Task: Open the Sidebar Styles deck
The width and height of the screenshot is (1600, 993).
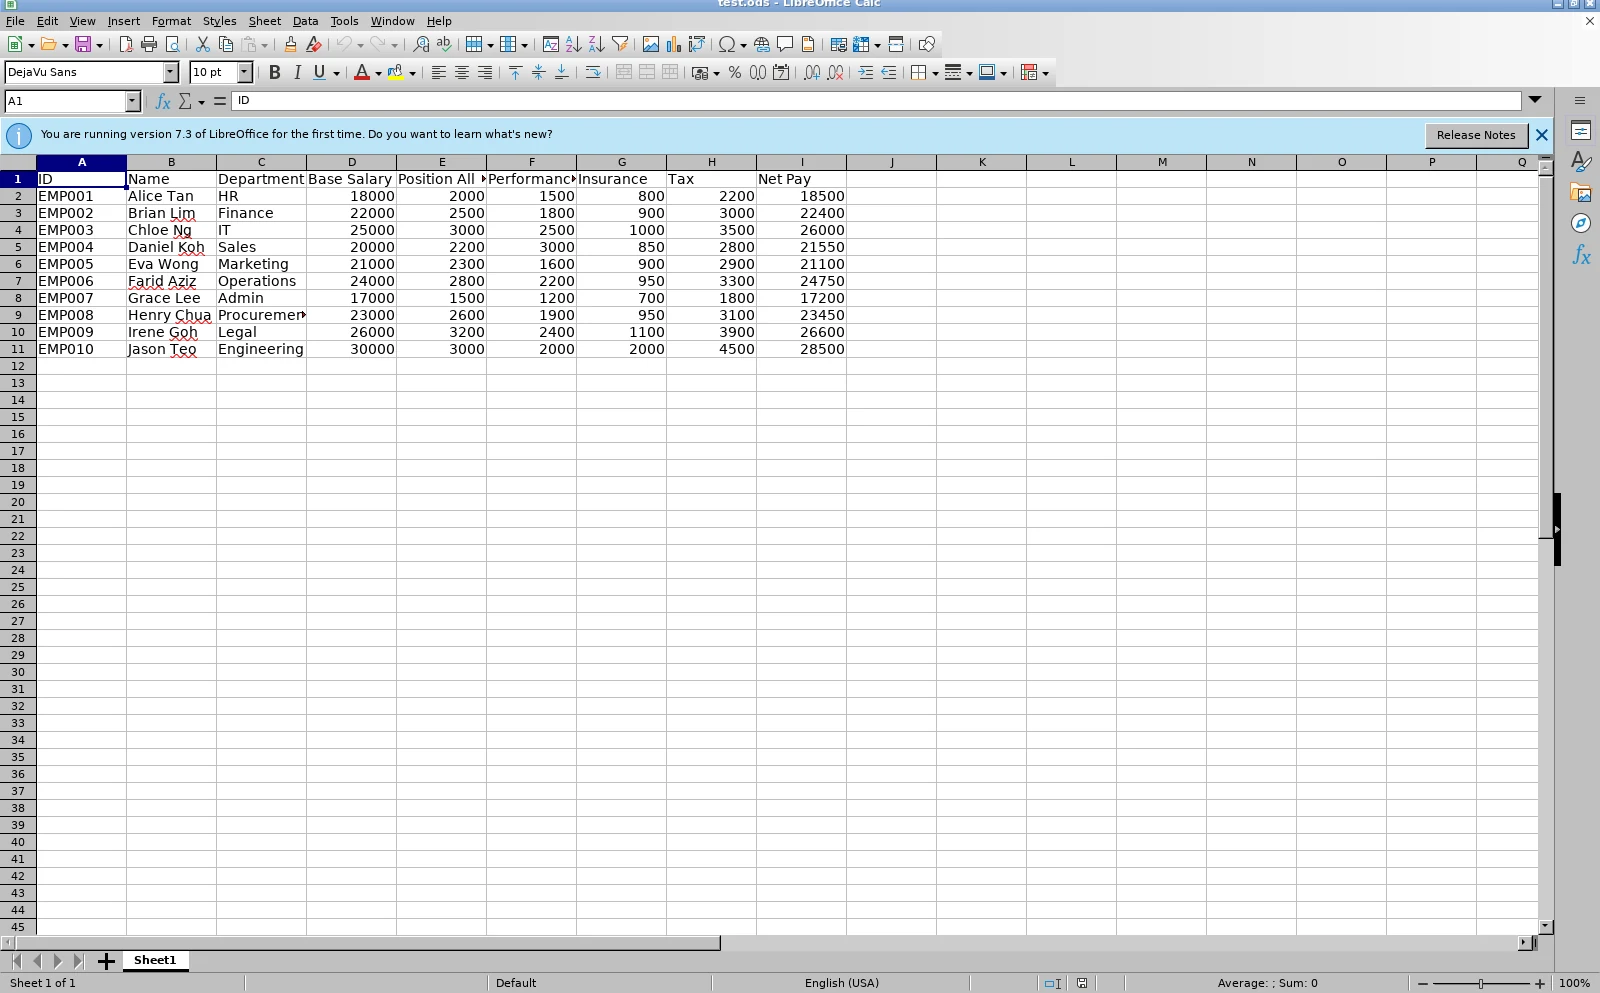Action: click(x=1581, y=162)
